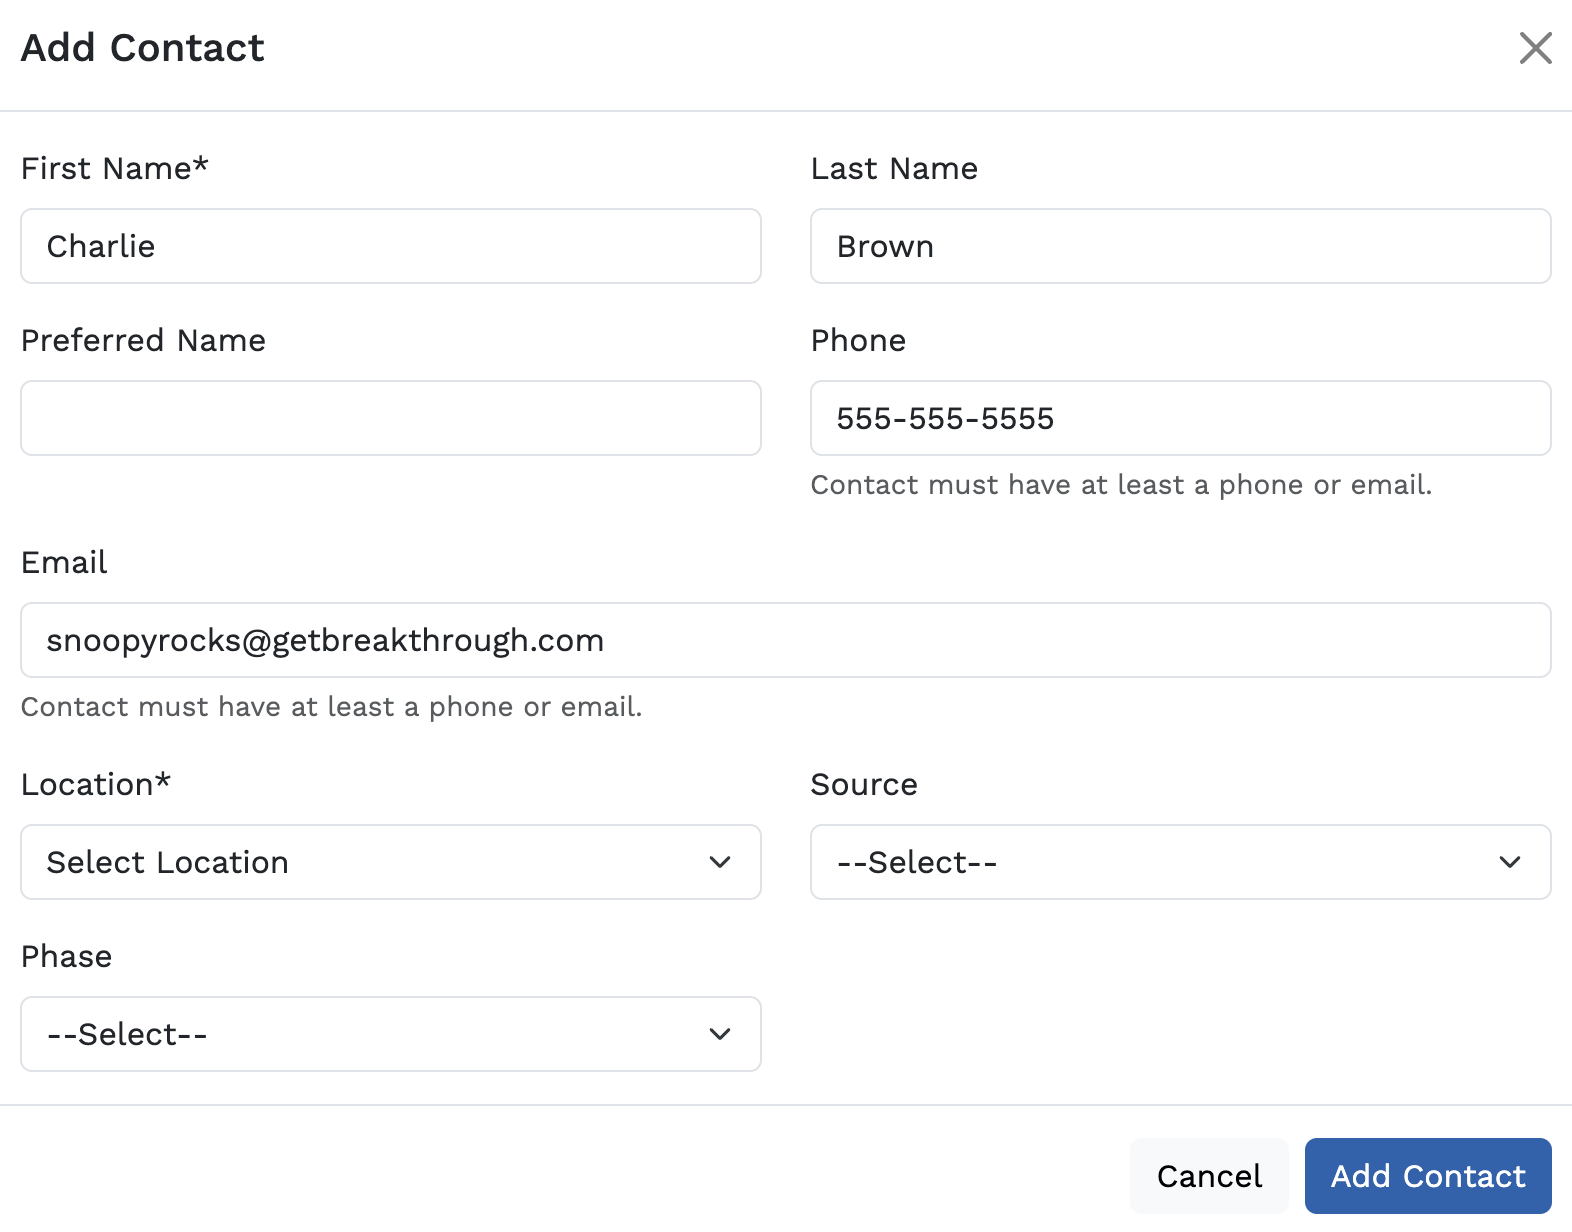This screenshot has width=1572, height=1232.
Task: Click the Add Contact dialog title
Action: click(143, 47)
